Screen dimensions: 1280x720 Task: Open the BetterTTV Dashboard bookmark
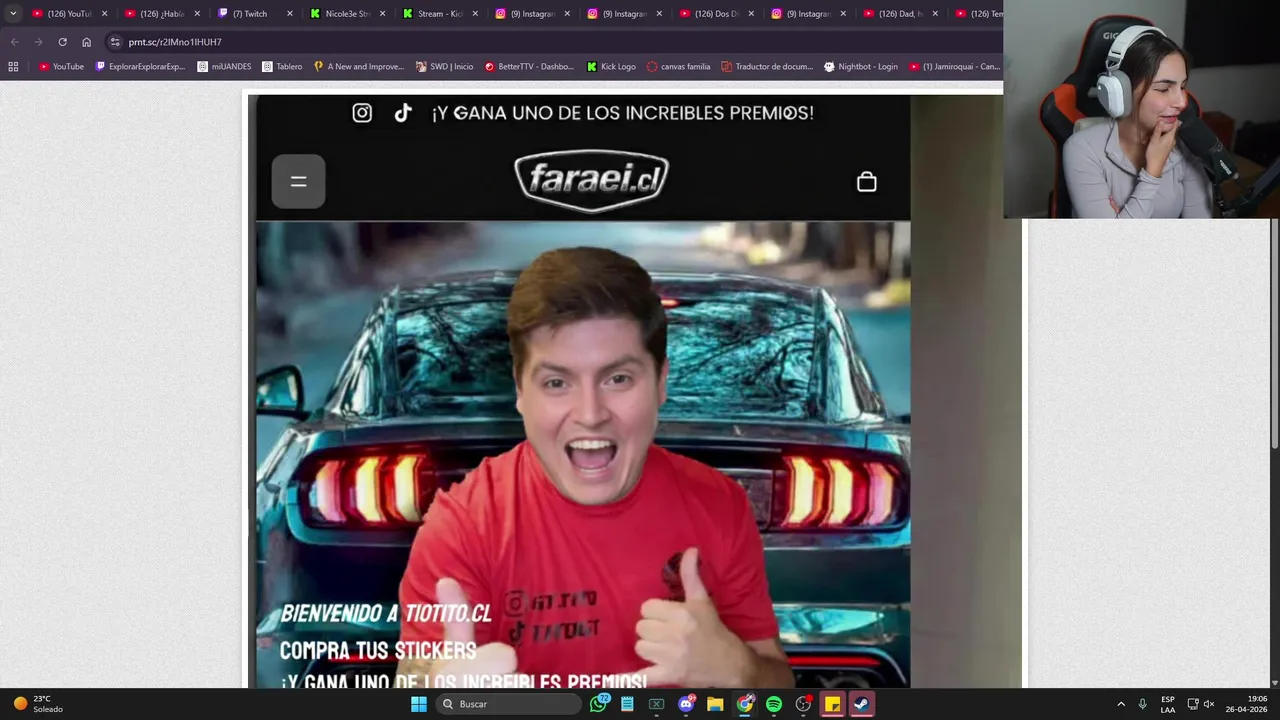(x=529, y=67)
